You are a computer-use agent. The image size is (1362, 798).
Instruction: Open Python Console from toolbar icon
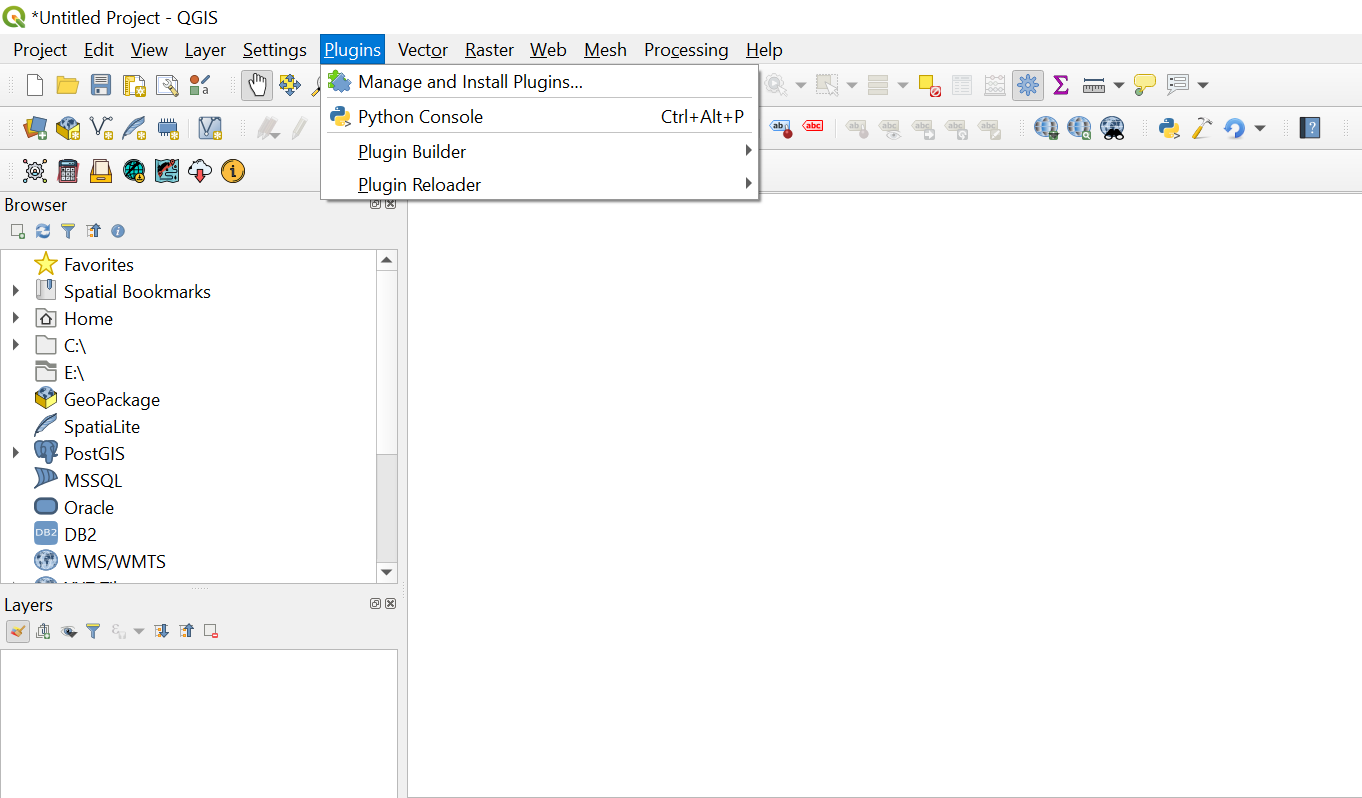[1169, 128]
